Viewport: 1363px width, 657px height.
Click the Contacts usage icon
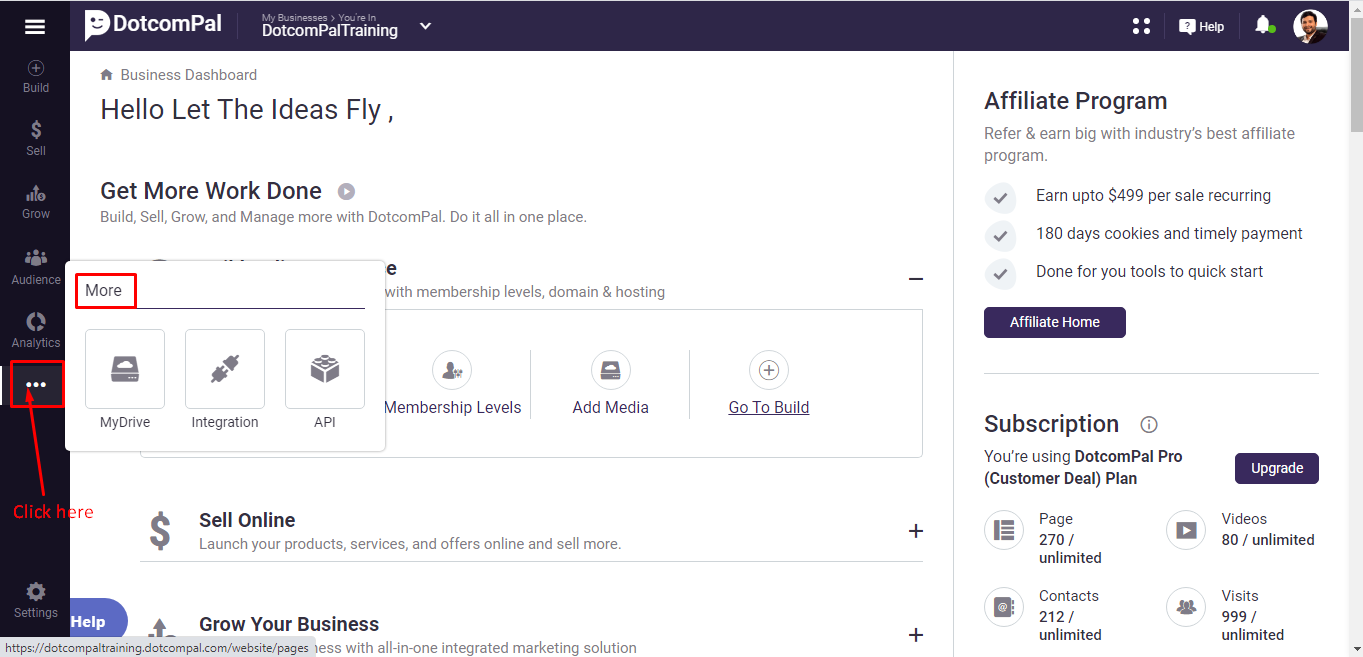pos(1004,607)
